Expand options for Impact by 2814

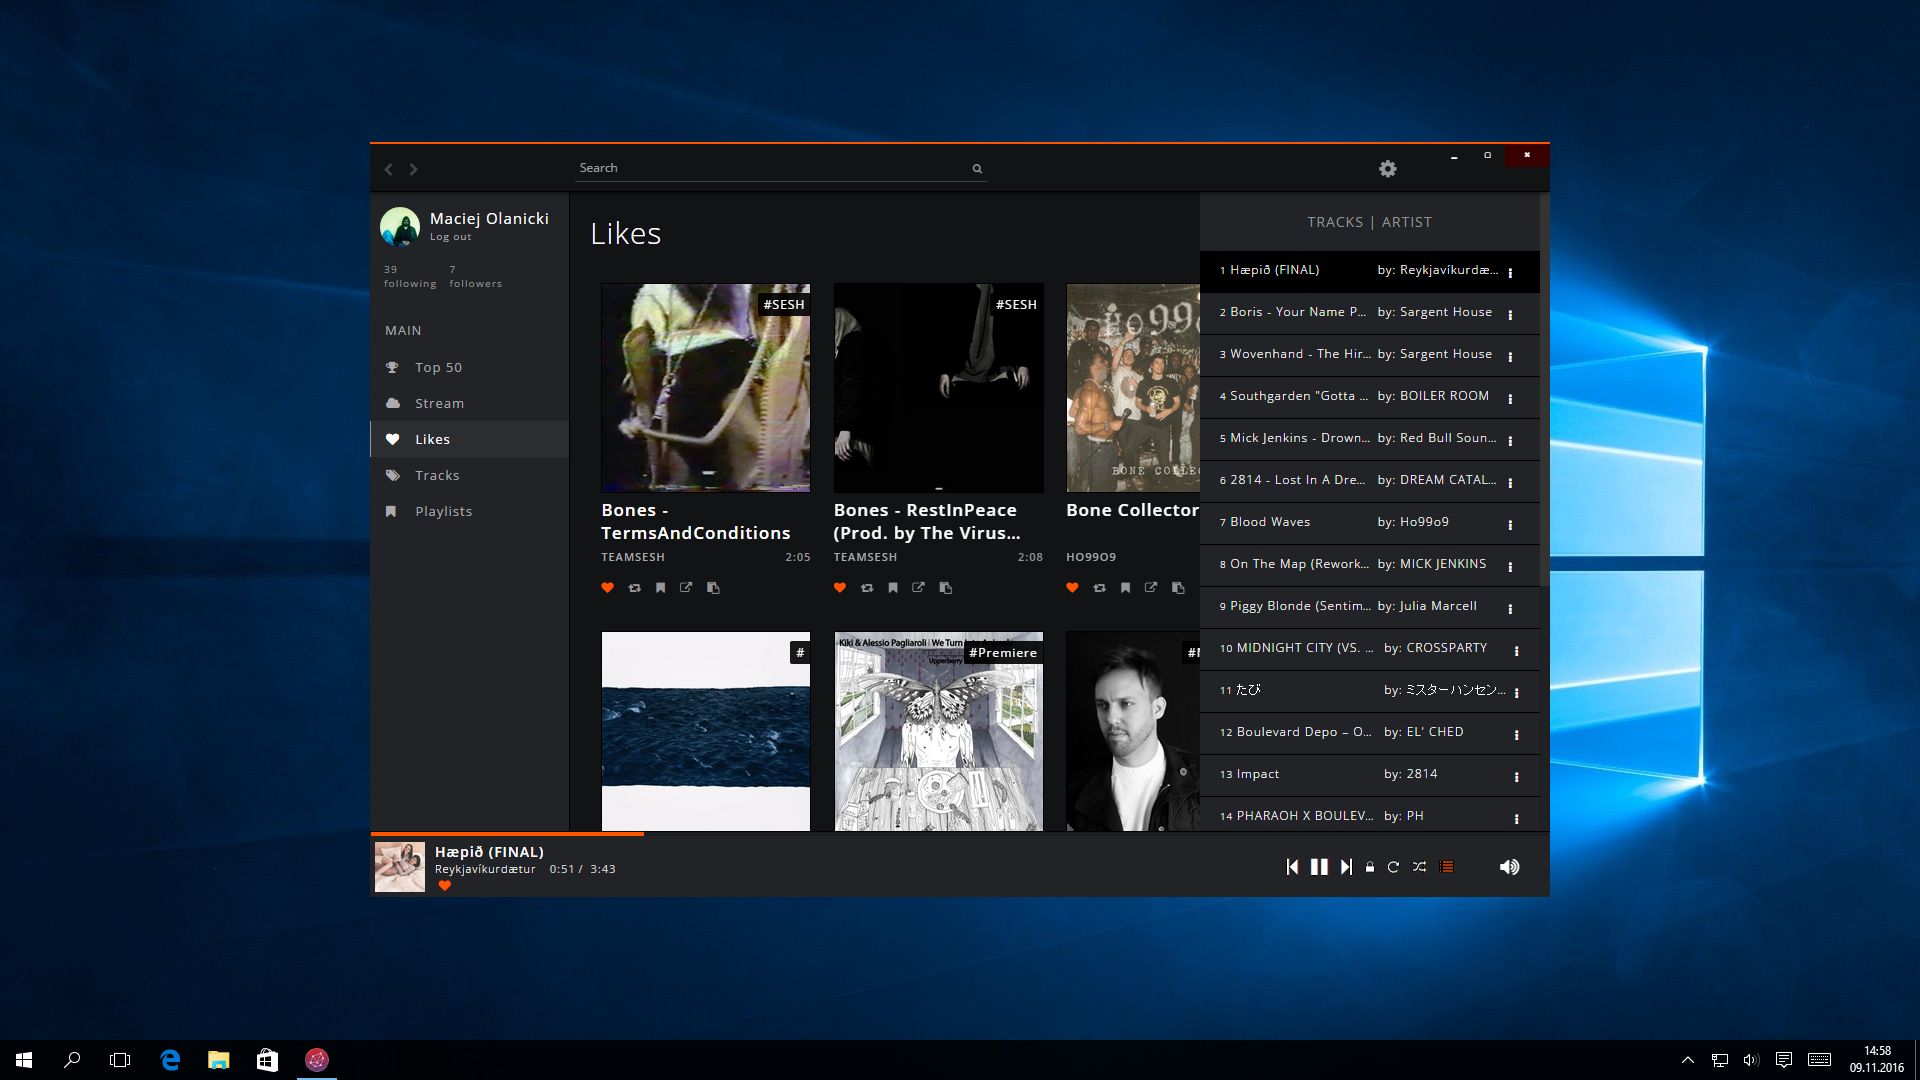[x=1516, y=776]
